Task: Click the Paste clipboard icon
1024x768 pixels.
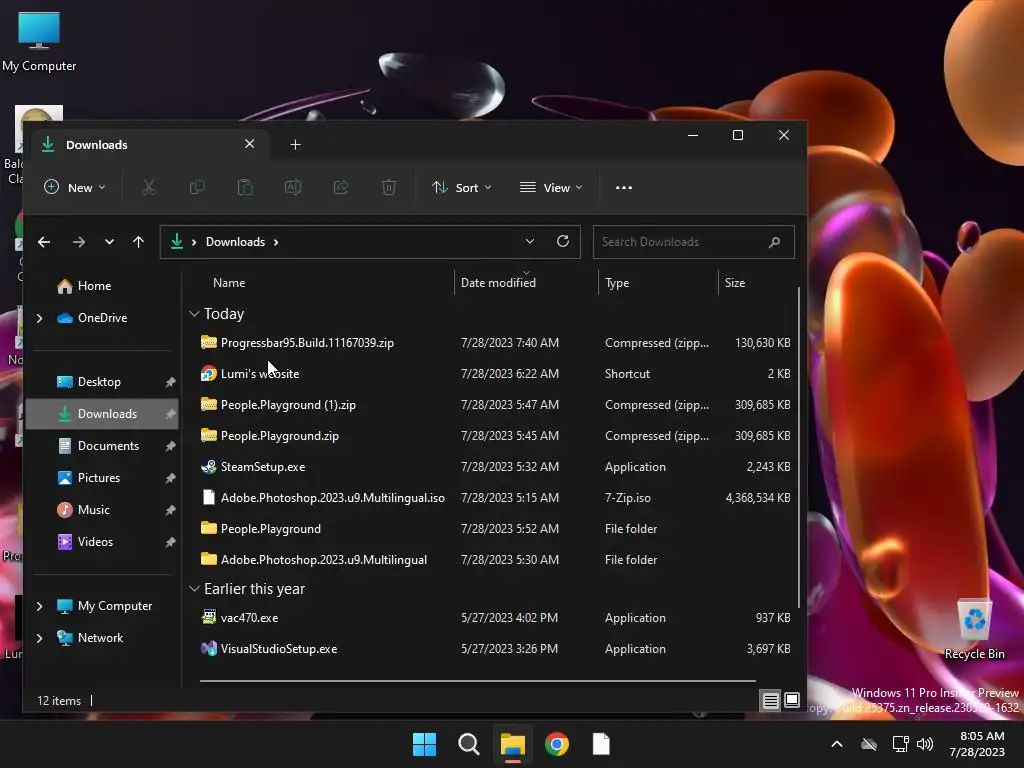Action: [x=245, y=187]
